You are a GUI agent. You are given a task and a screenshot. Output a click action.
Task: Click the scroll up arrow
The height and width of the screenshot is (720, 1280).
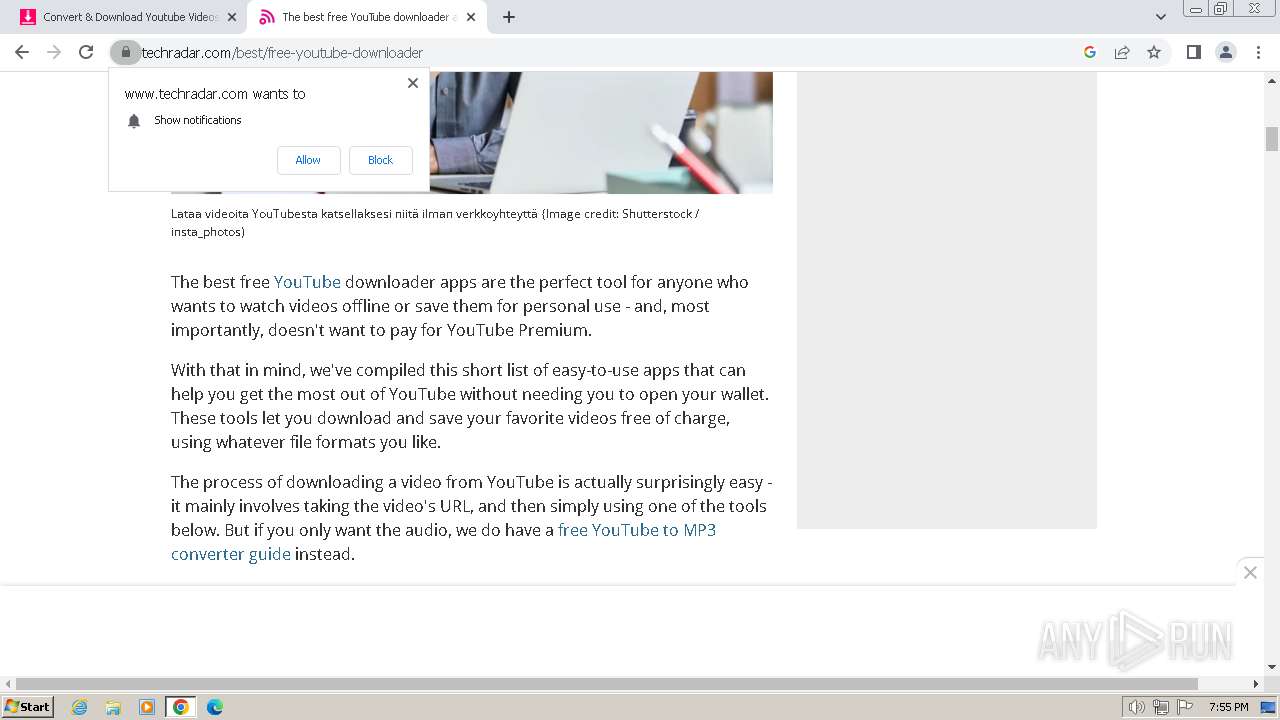click(x=1272, y=79)
